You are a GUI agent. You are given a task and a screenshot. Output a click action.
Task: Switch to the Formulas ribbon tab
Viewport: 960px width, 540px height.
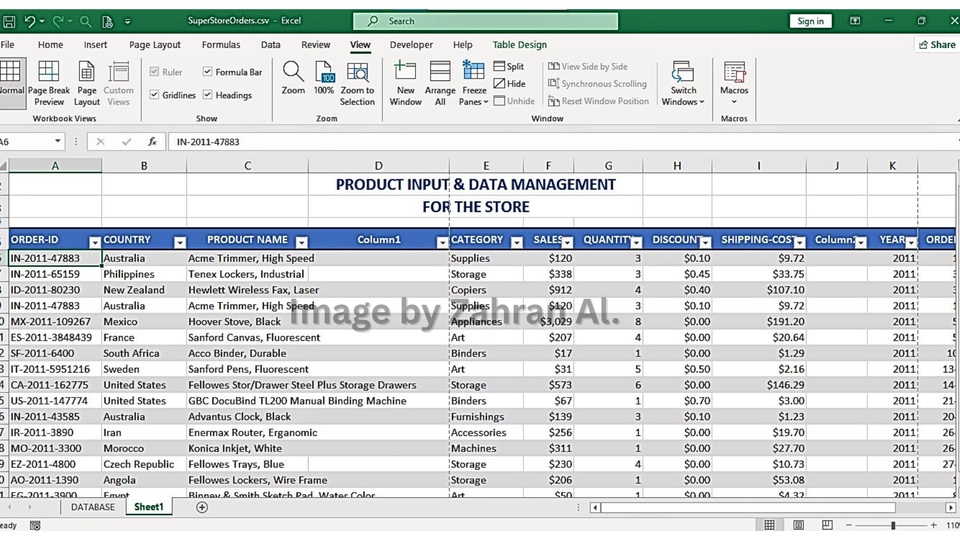(x=220, y=45)
